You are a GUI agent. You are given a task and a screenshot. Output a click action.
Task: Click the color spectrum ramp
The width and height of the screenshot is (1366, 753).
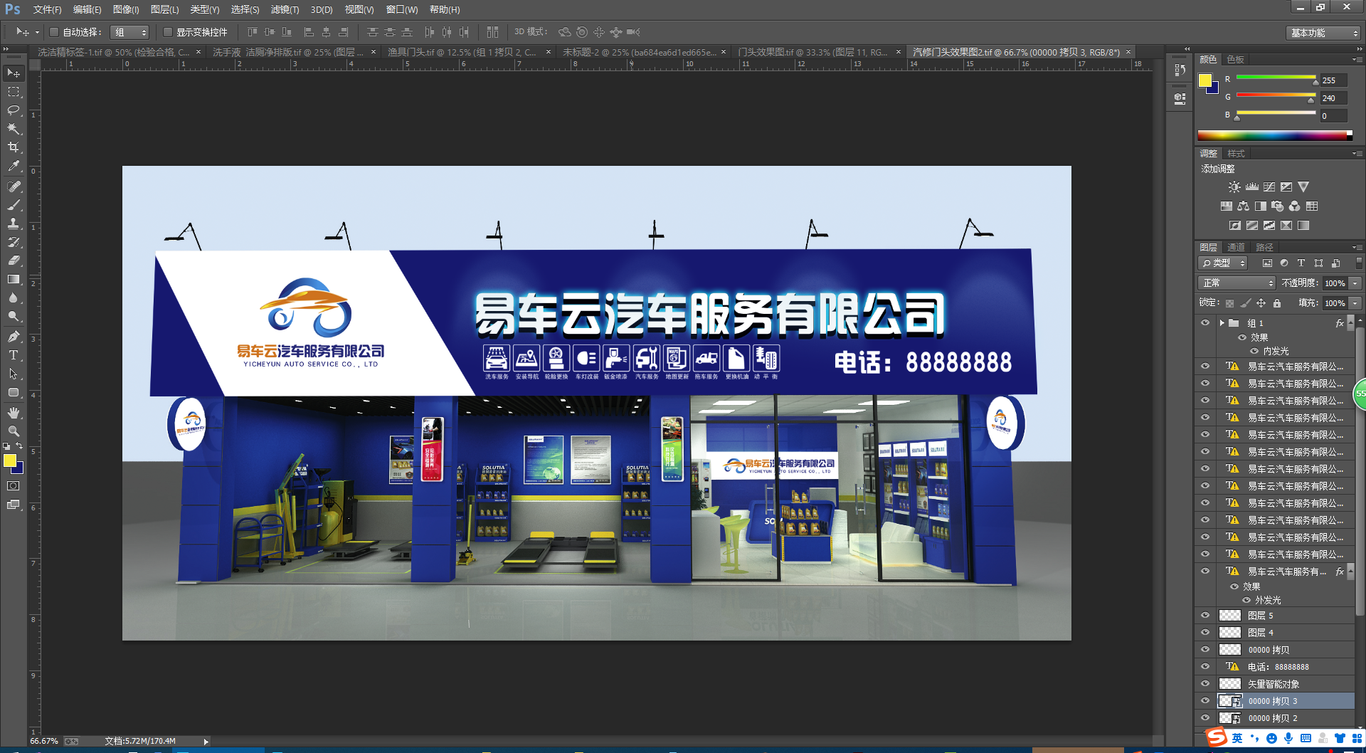click(1274, 136)
